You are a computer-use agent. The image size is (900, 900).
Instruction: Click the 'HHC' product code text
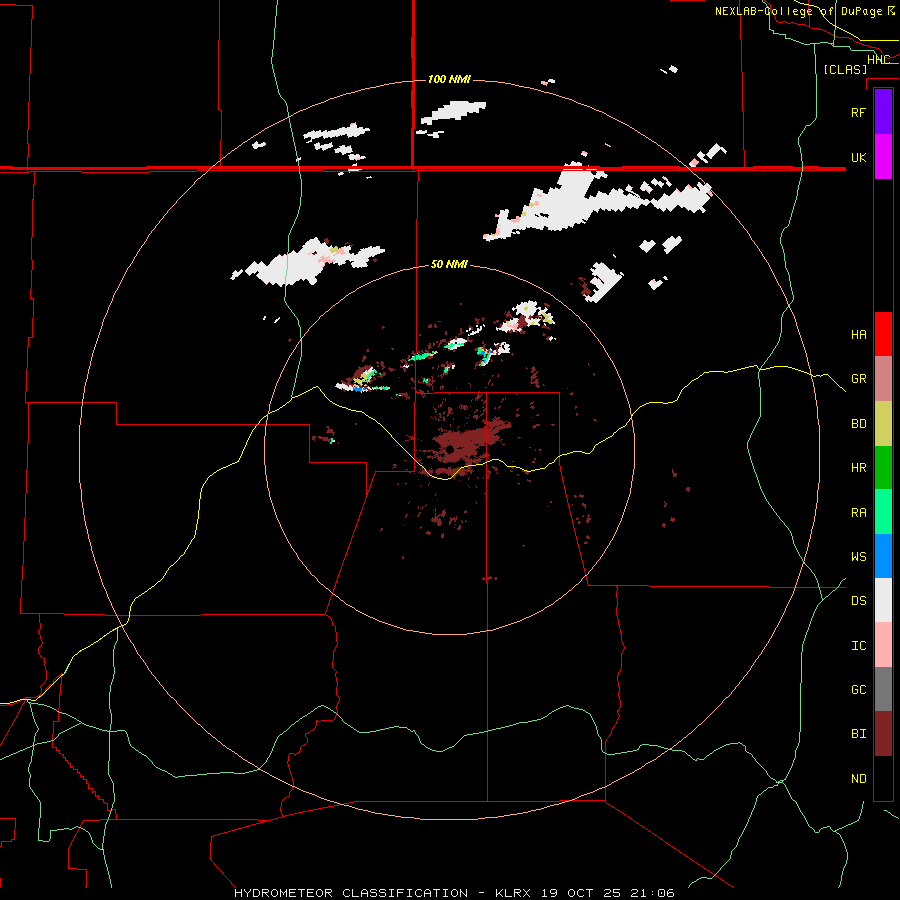878,60
